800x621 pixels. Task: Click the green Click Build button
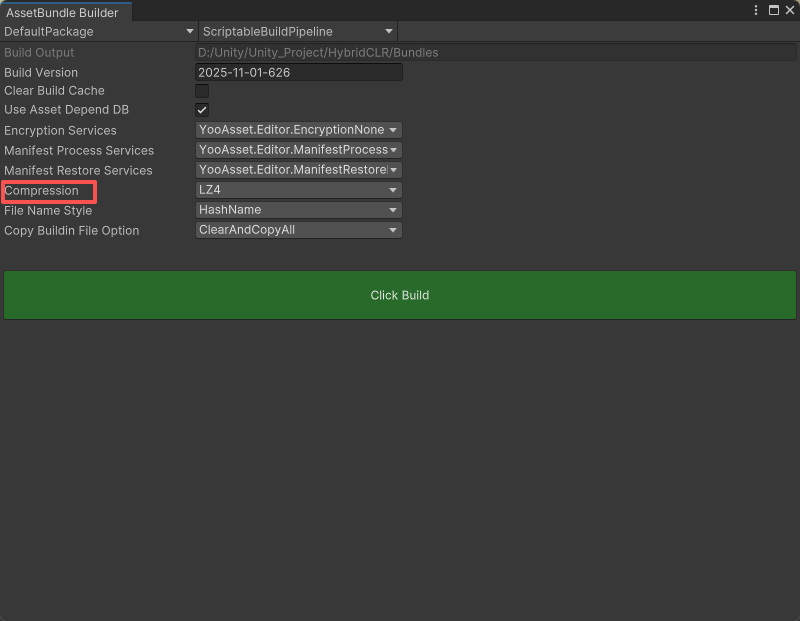pyautogui.click(x=399, y=295)
